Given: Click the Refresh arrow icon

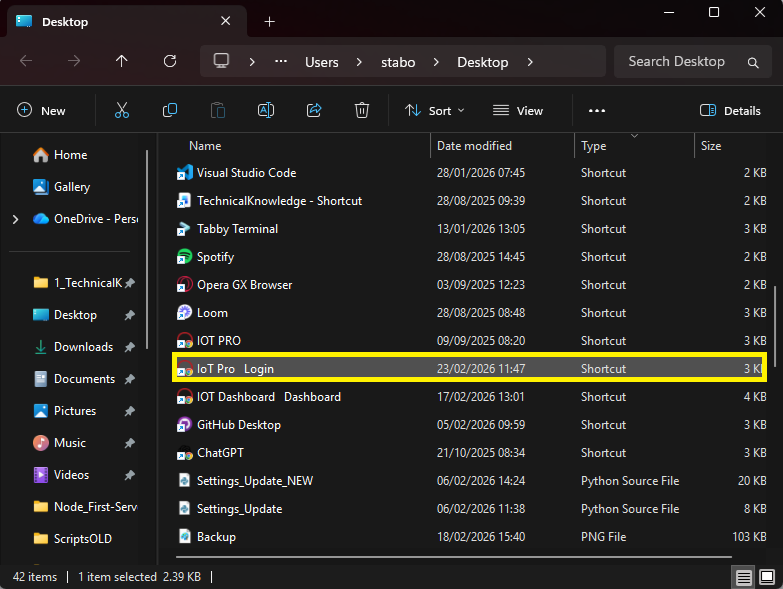Looking at the screenshot, I should (170, 61).
